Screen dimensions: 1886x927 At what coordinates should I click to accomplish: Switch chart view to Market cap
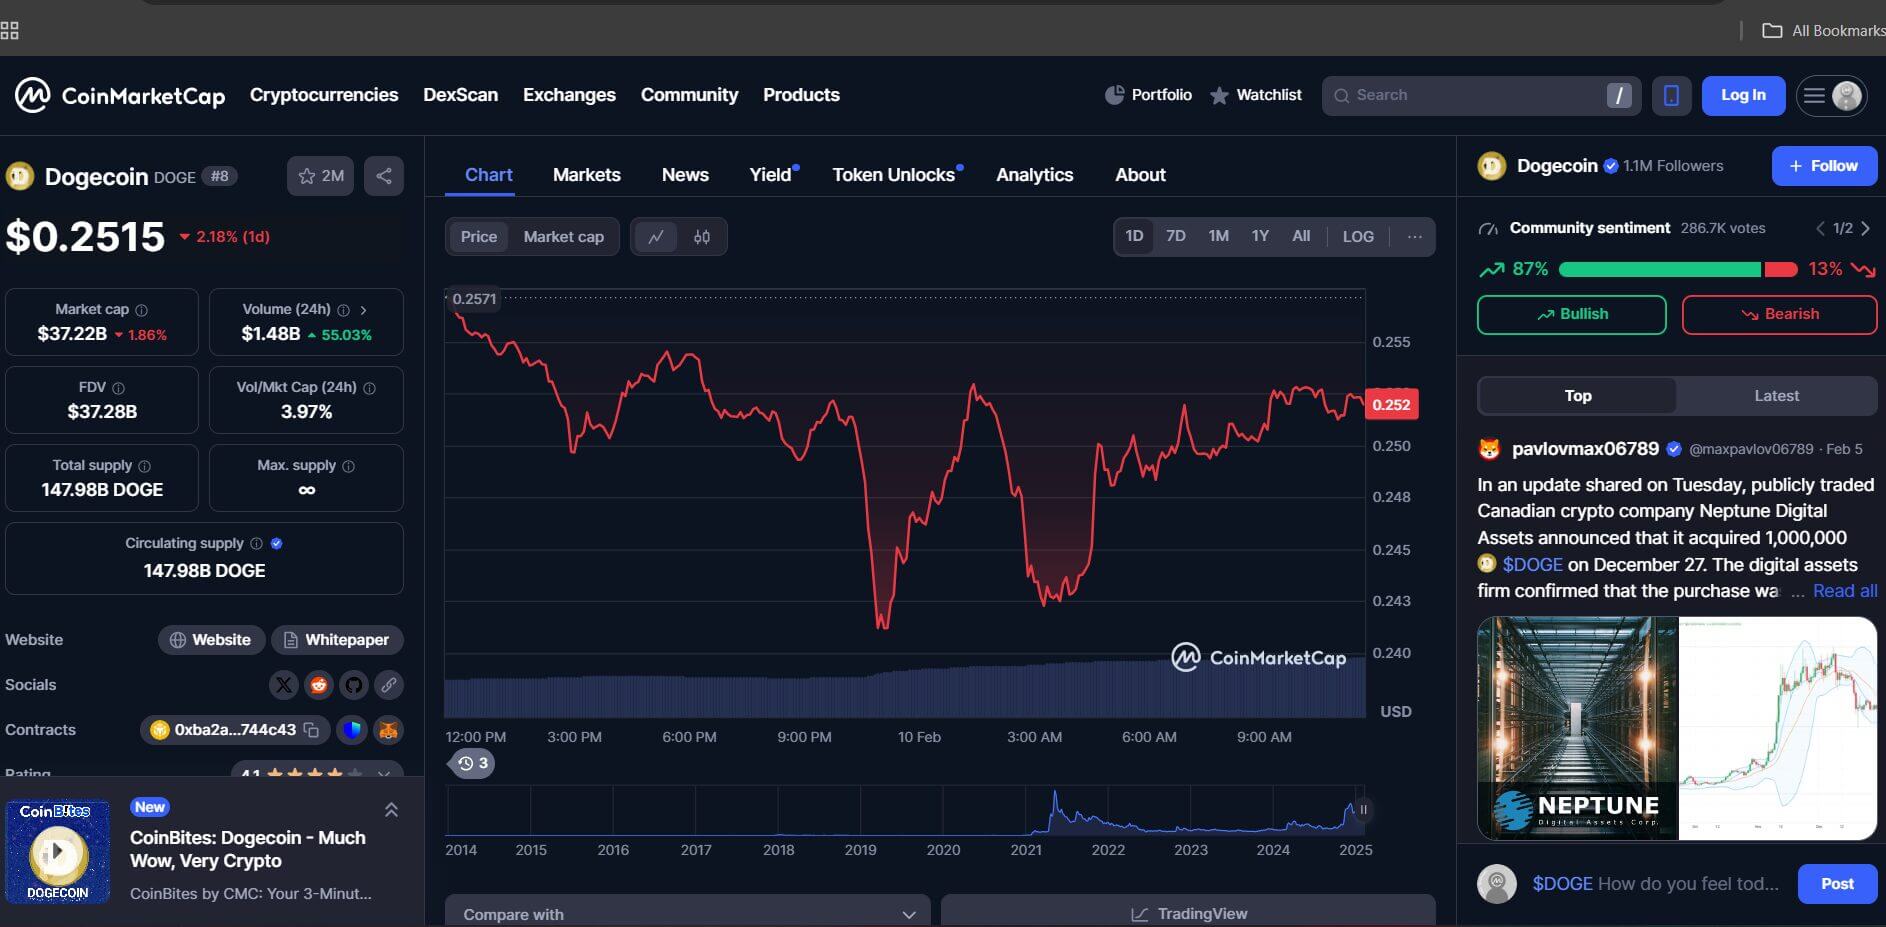[563, 236]
